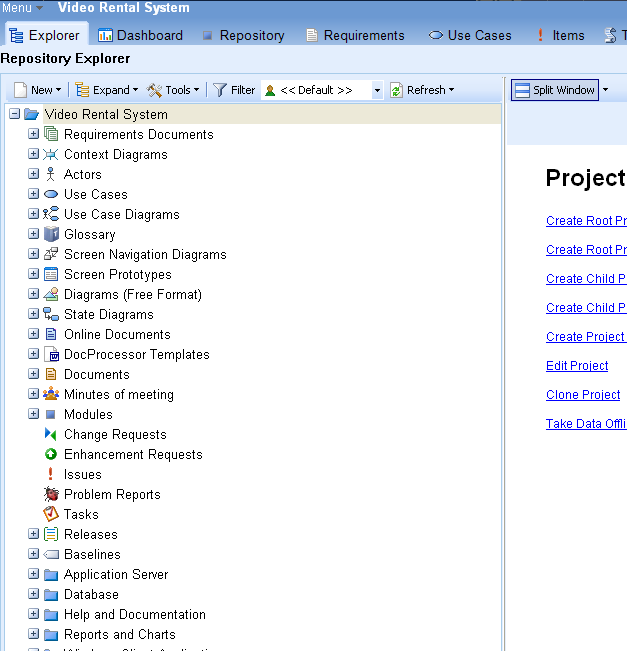The width and height of the screenshot is (627, 651).
Task: Open the Split Window dropdown arrow
Action: 605,90
